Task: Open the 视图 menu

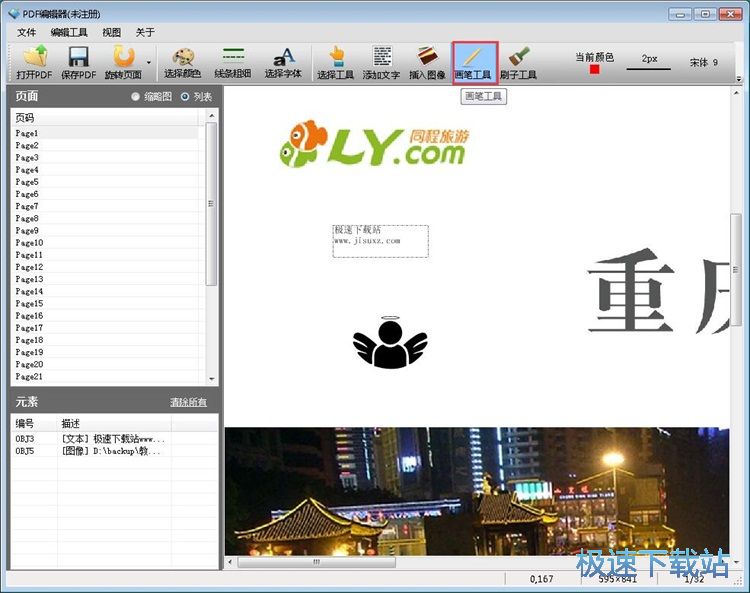Action: (111, 32)
